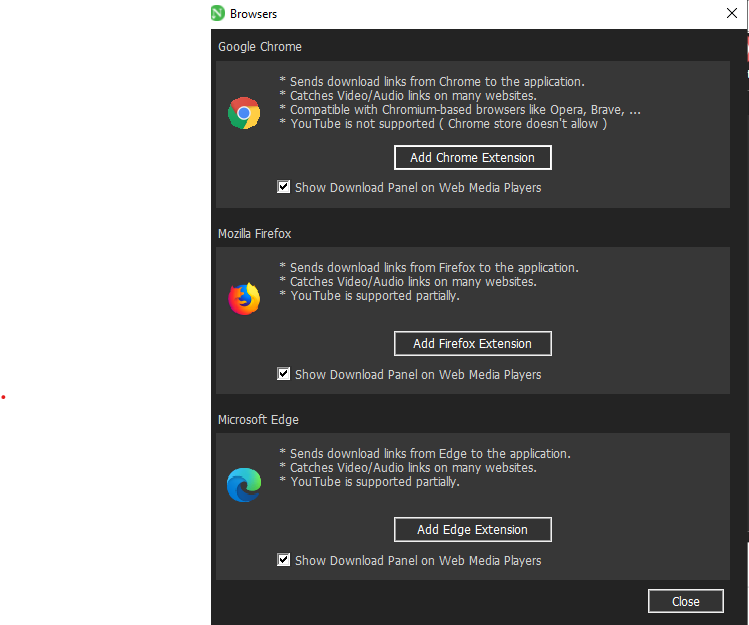This screenshot has width=749, height=625.
Task: Click "Catches Video/Audio links" line under Edge
Action: (408, 467)
